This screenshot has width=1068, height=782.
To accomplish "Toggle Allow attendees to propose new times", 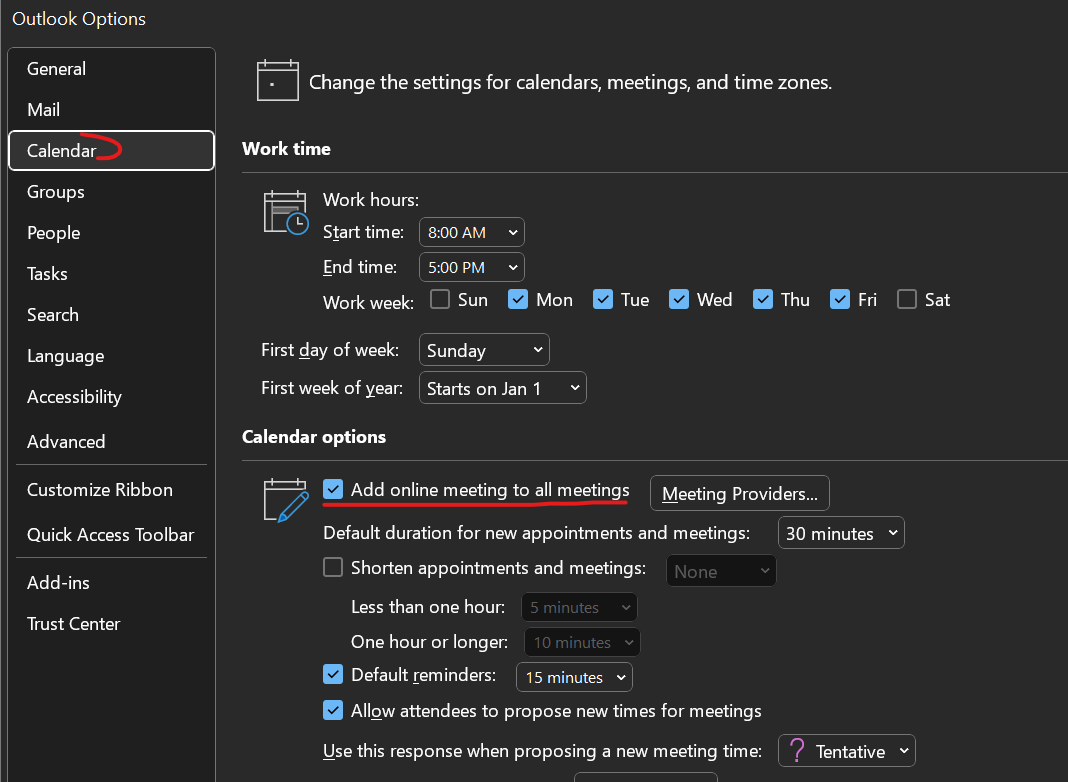I will (x=333, y=710).
